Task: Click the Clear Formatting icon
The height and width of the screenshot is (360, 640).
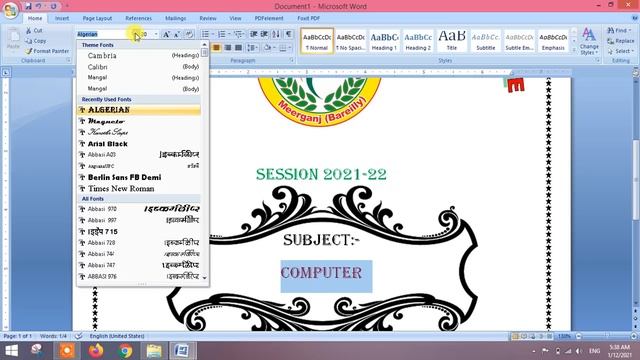Action: 189,34
